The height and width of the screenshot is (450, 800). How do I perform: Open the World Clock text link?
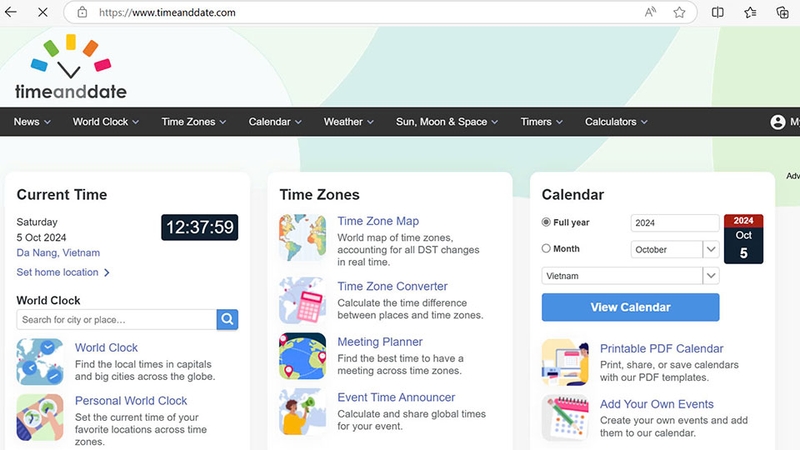point(106,347)
